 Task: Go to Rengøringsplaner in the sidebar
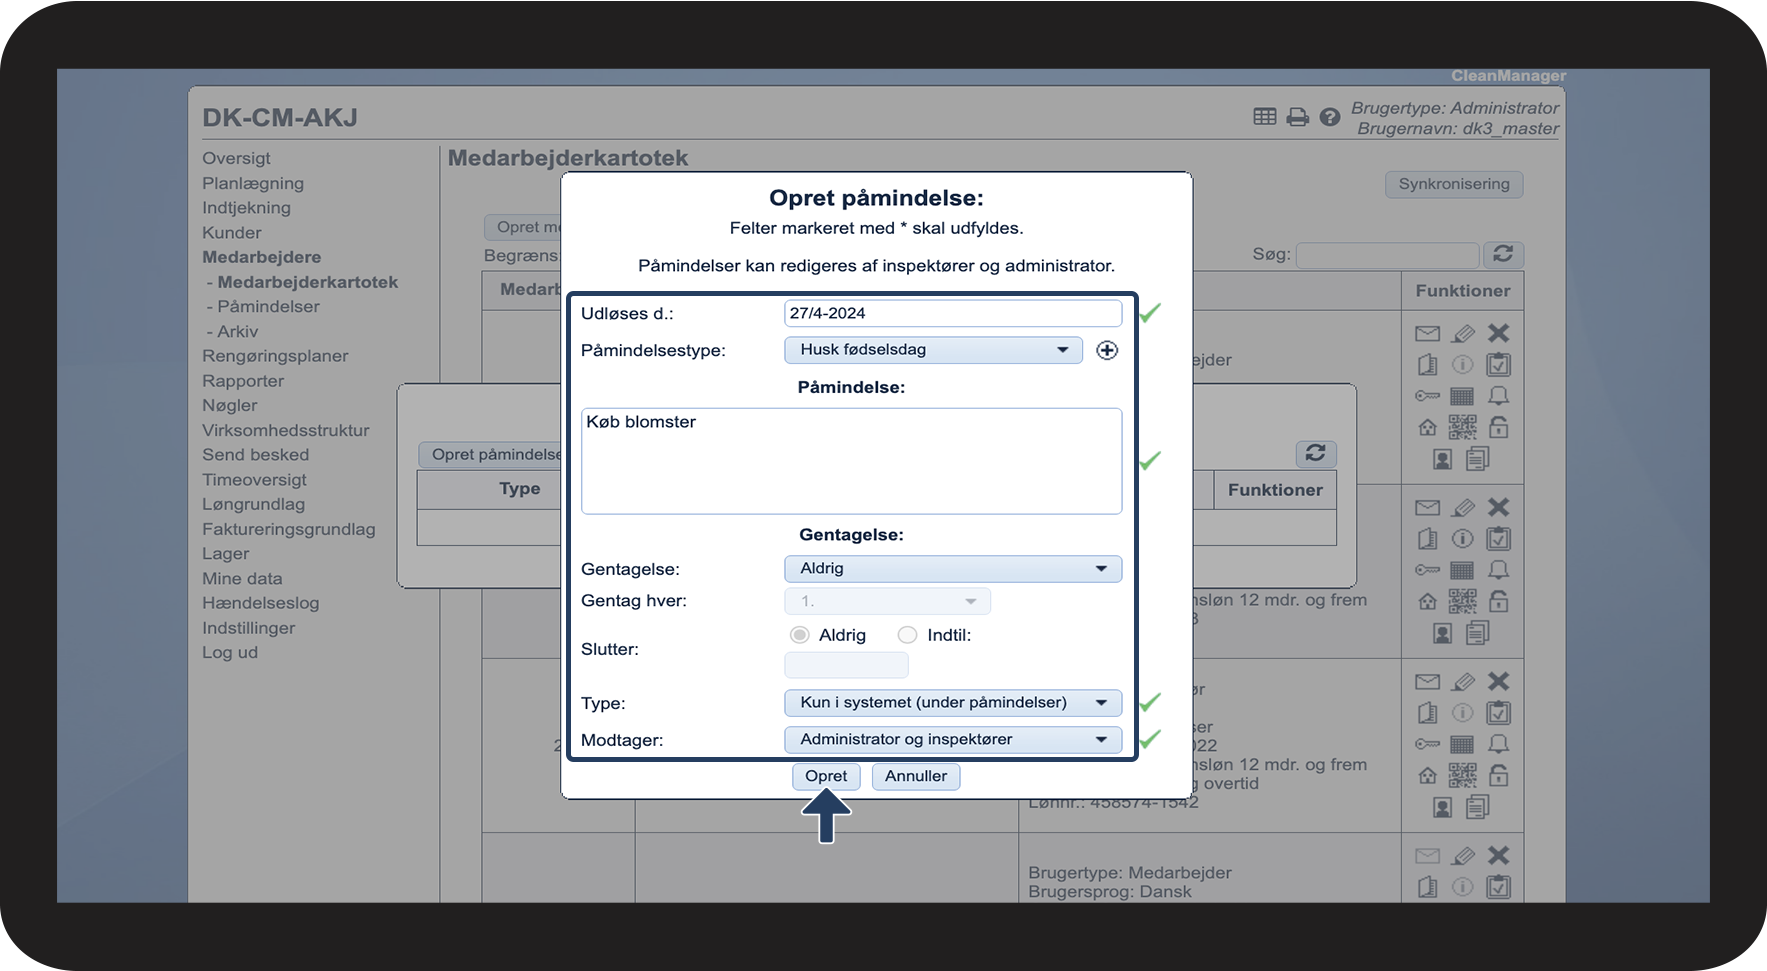click(x=275, y=356)
